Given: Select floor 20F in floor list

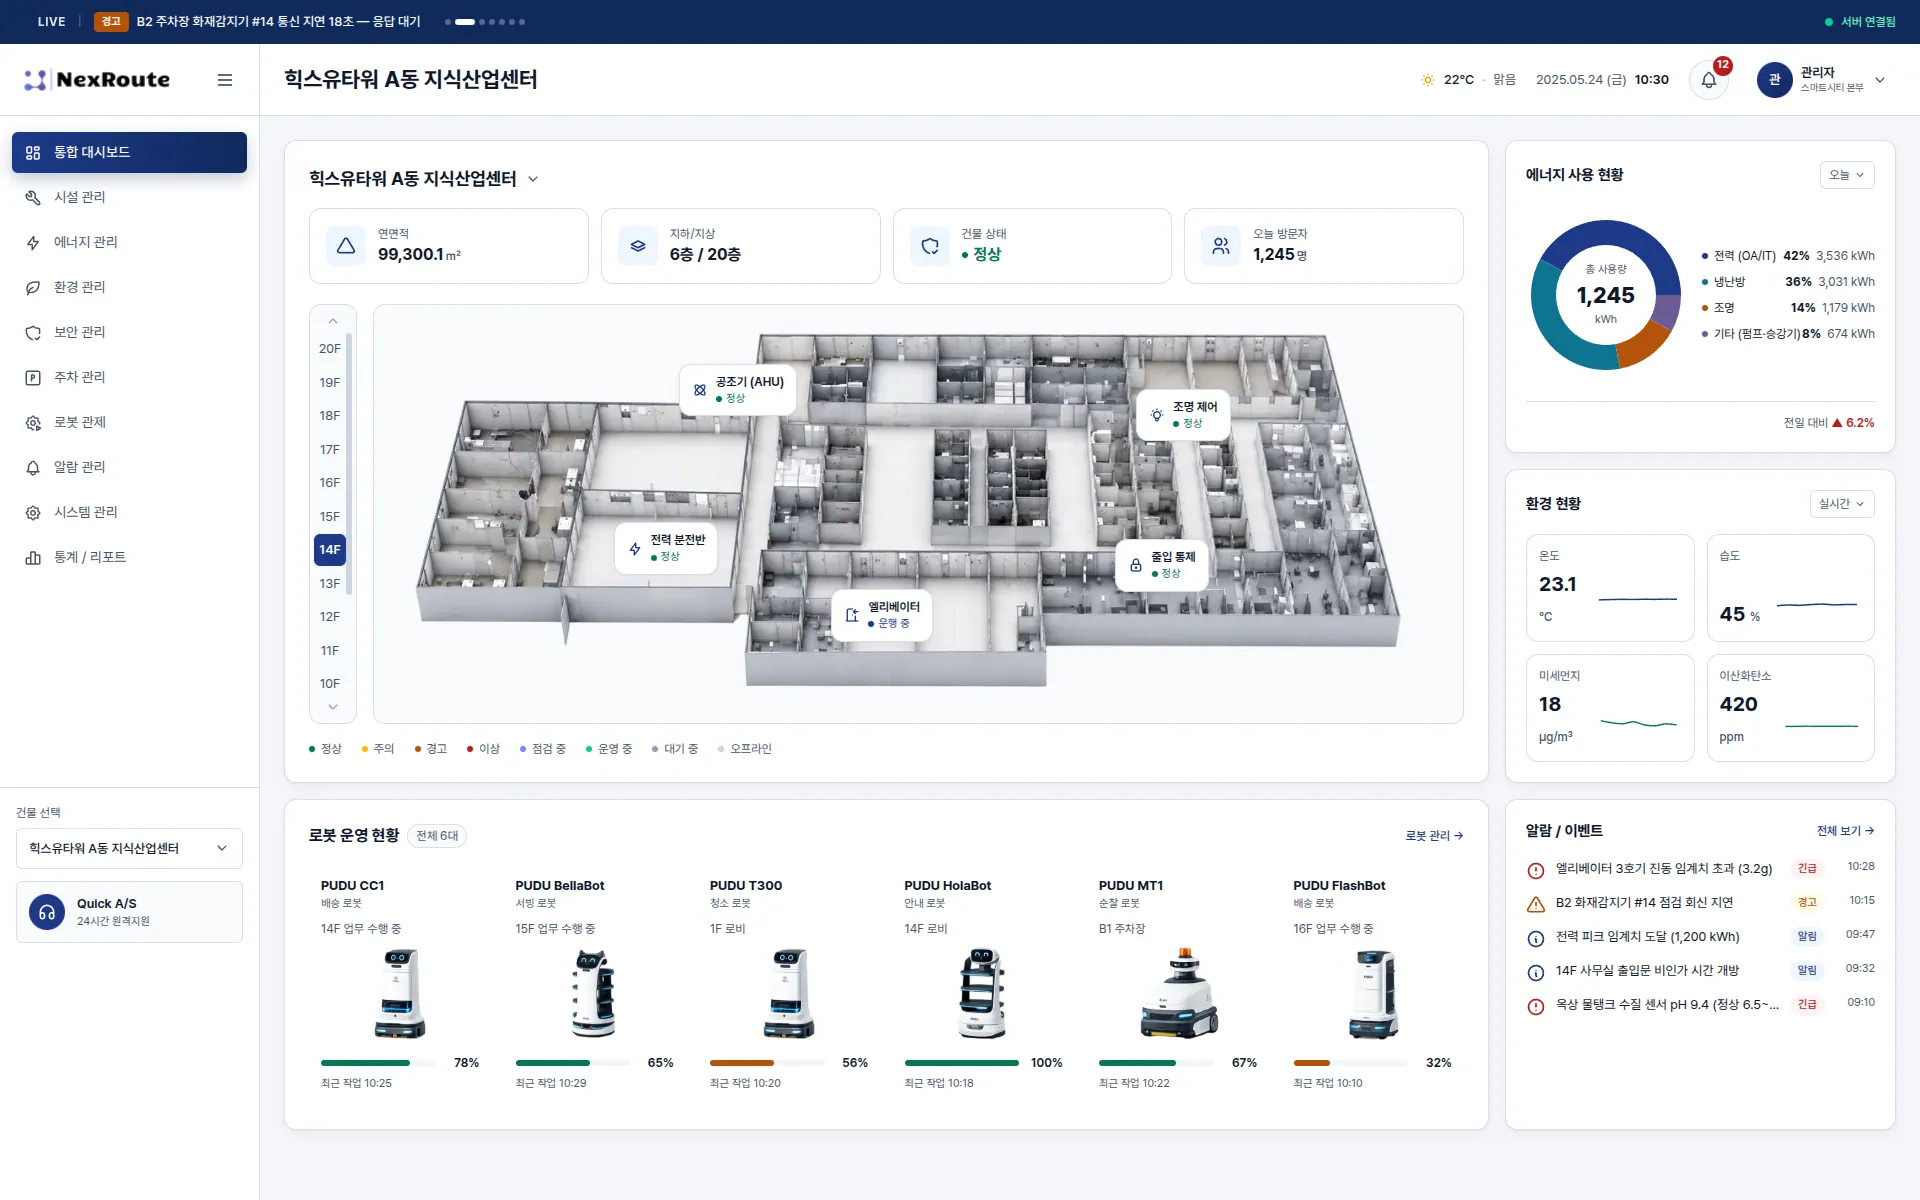Looking at the screenshot, I should (x=330, y=349).
